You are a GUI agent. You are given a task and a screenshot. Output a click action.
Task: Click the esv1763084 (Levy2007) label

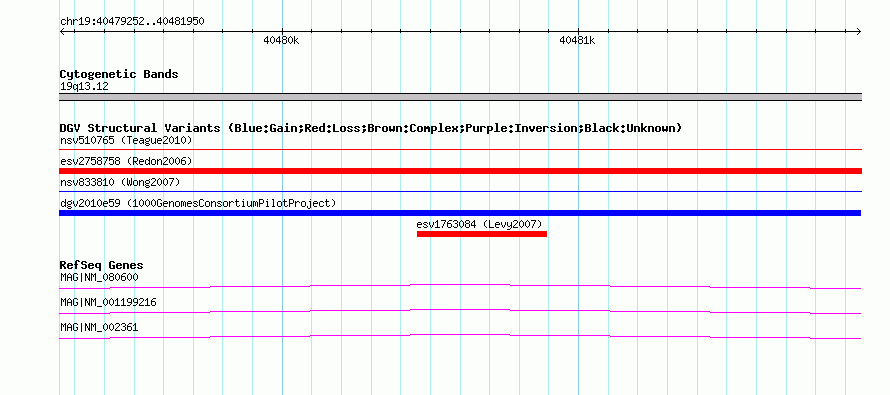(x=479, y=224)
